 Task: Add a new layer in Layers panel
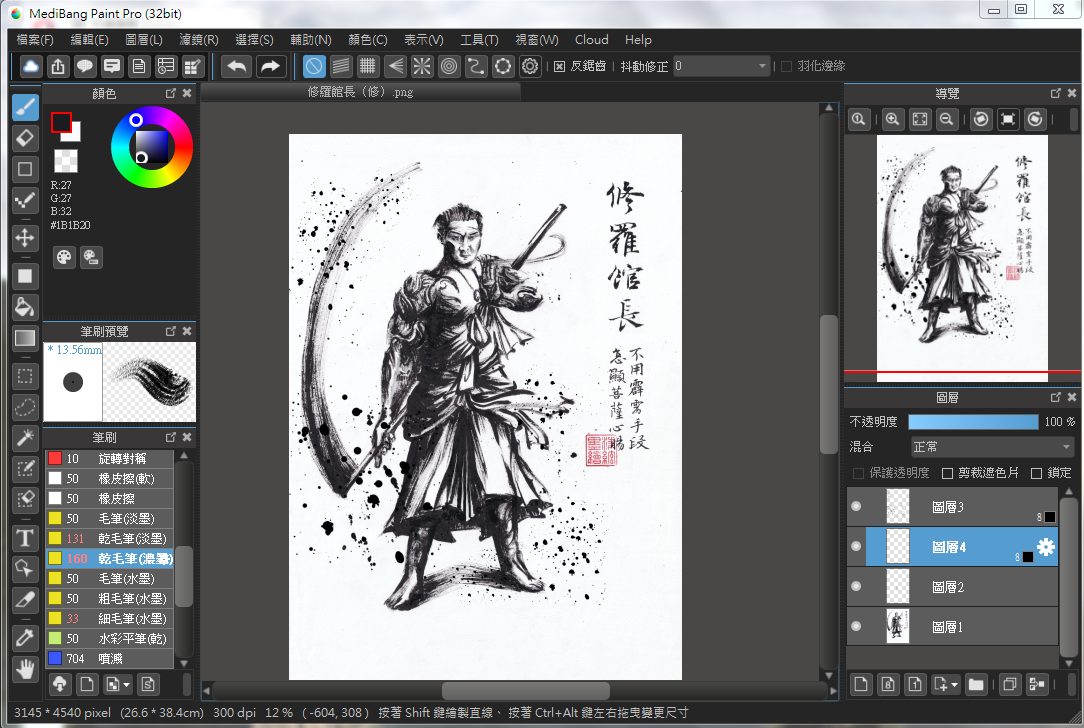pos(861,684)
